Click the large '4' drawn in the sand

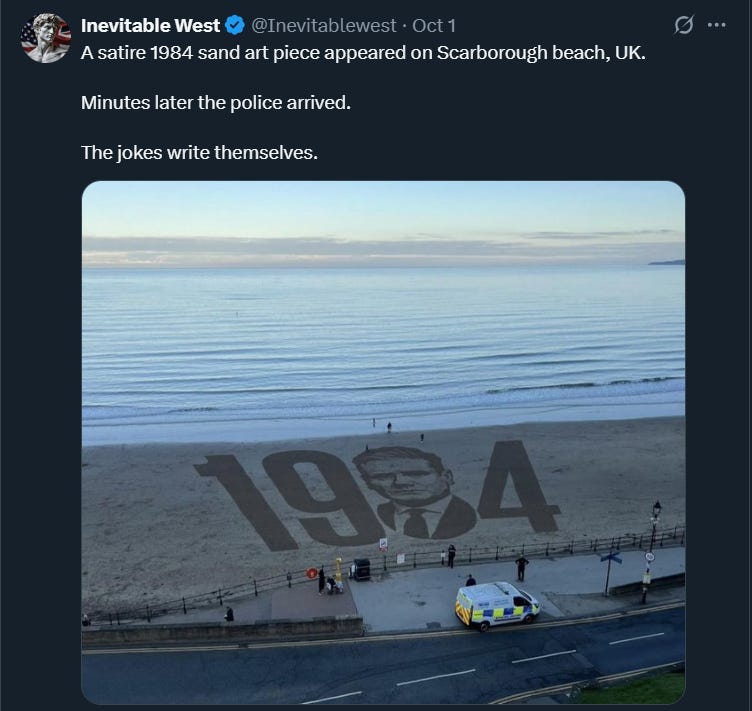point(518,485)
